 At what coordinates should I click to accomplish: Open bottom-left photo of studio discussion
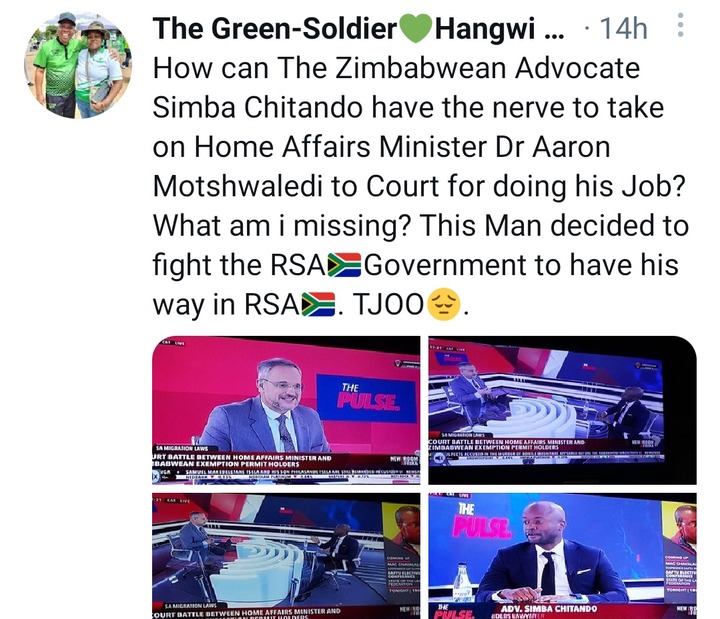tap(286, 556)
